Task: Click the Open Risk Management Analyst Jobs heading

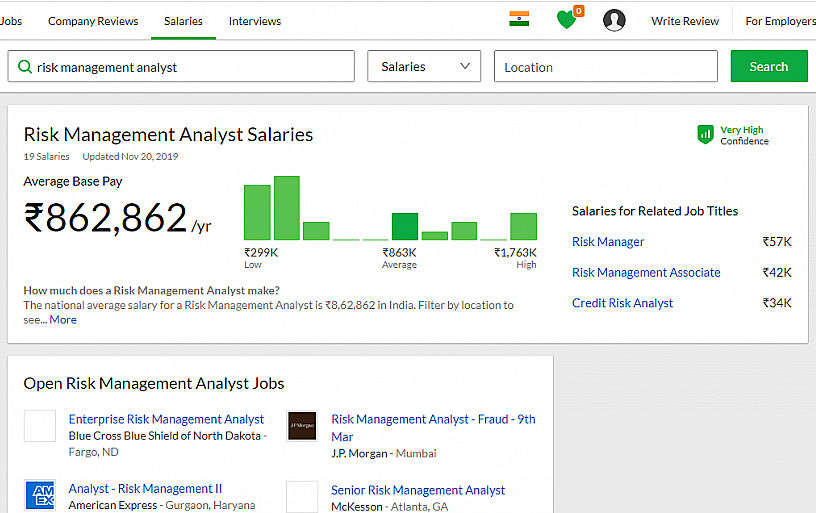Action: (154, 383)
